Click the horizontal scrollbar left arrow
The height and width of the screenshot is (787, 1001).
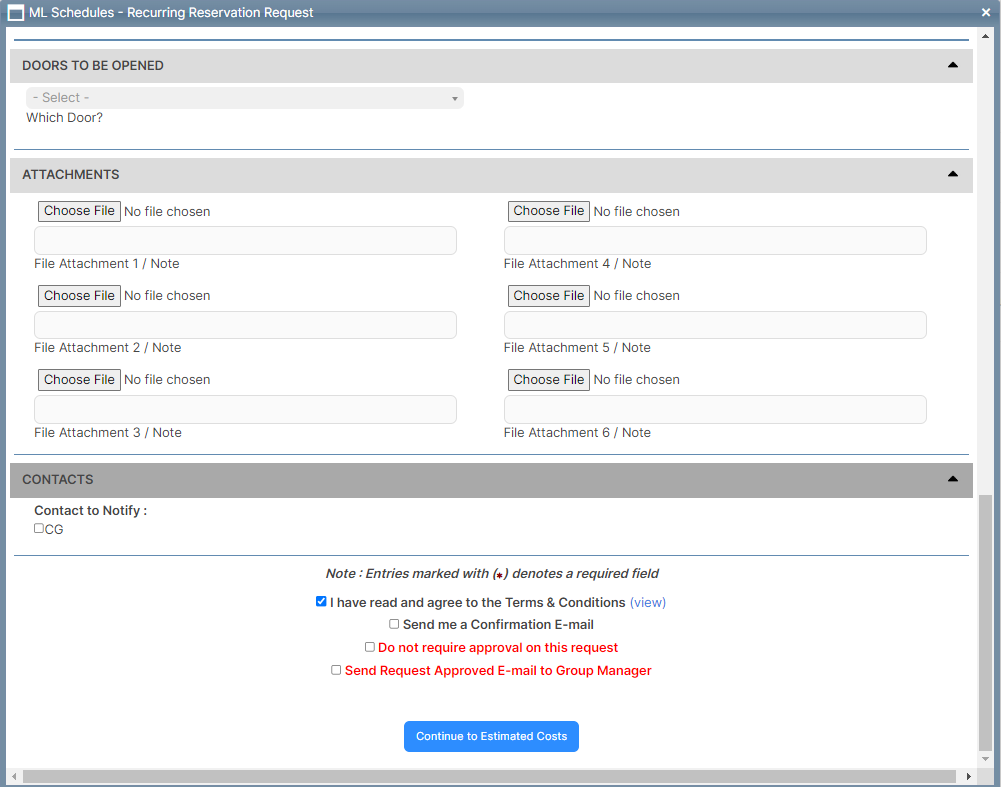[14, 776]
